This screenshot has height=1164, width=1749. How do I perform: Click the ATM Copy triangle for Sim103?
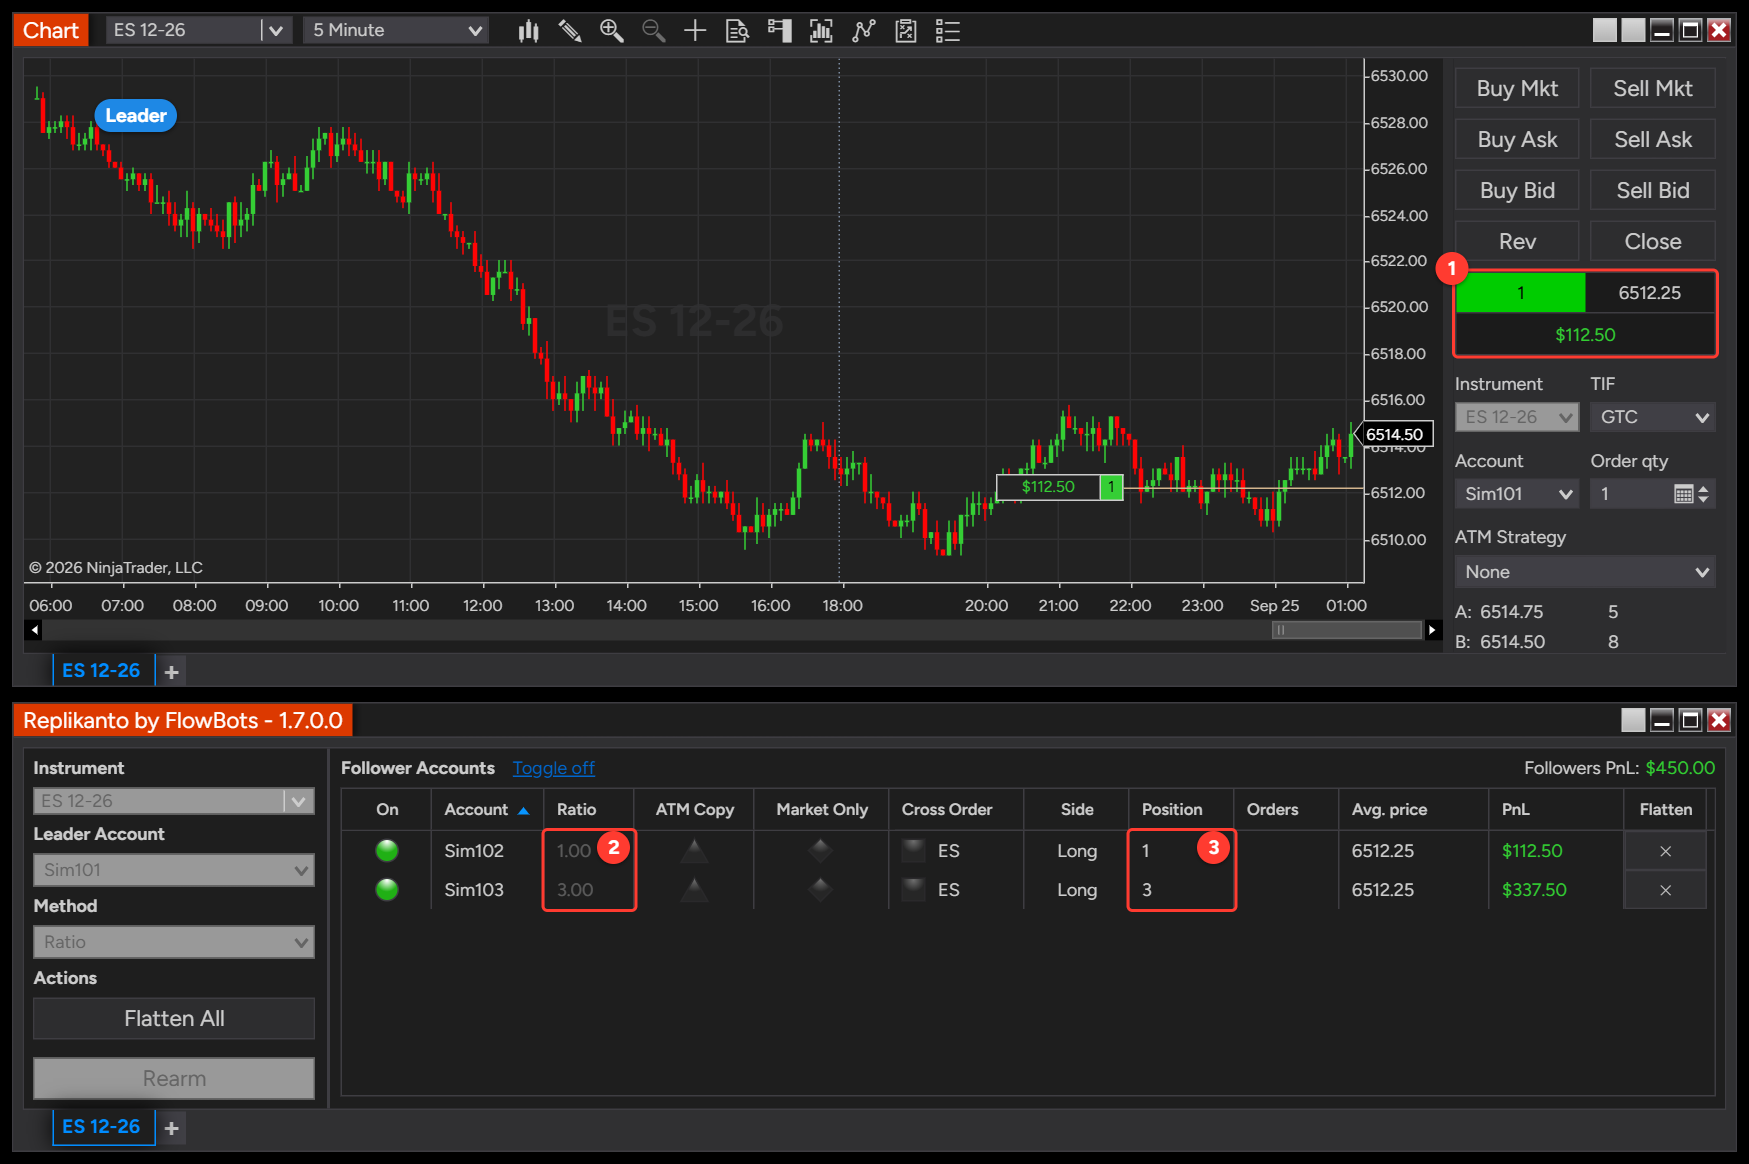(694, 890)
